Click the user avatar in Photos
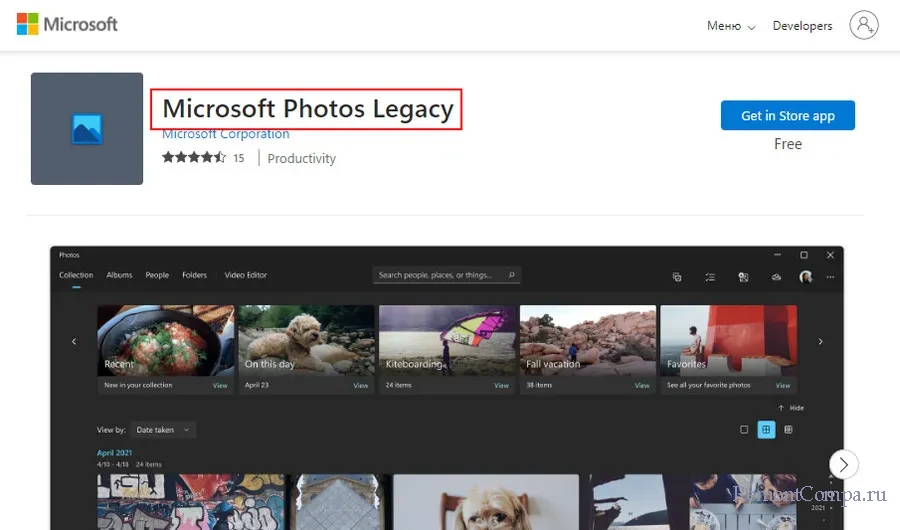 (x=806, y=277)
